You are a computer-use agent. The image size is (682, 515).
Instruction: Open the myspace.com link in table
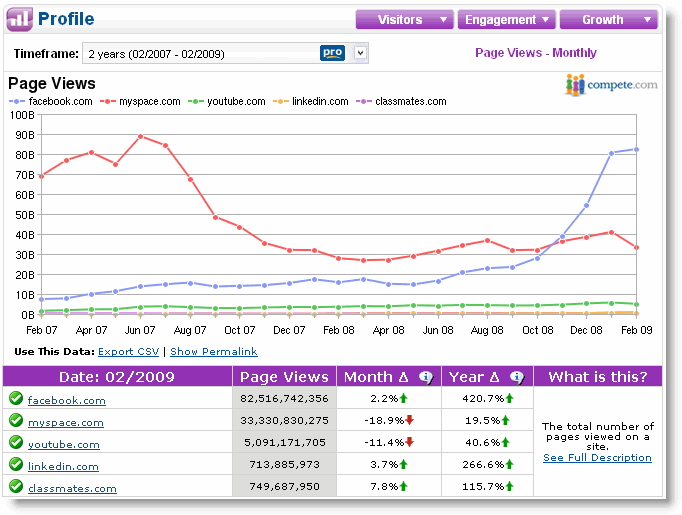pos(66,422)
